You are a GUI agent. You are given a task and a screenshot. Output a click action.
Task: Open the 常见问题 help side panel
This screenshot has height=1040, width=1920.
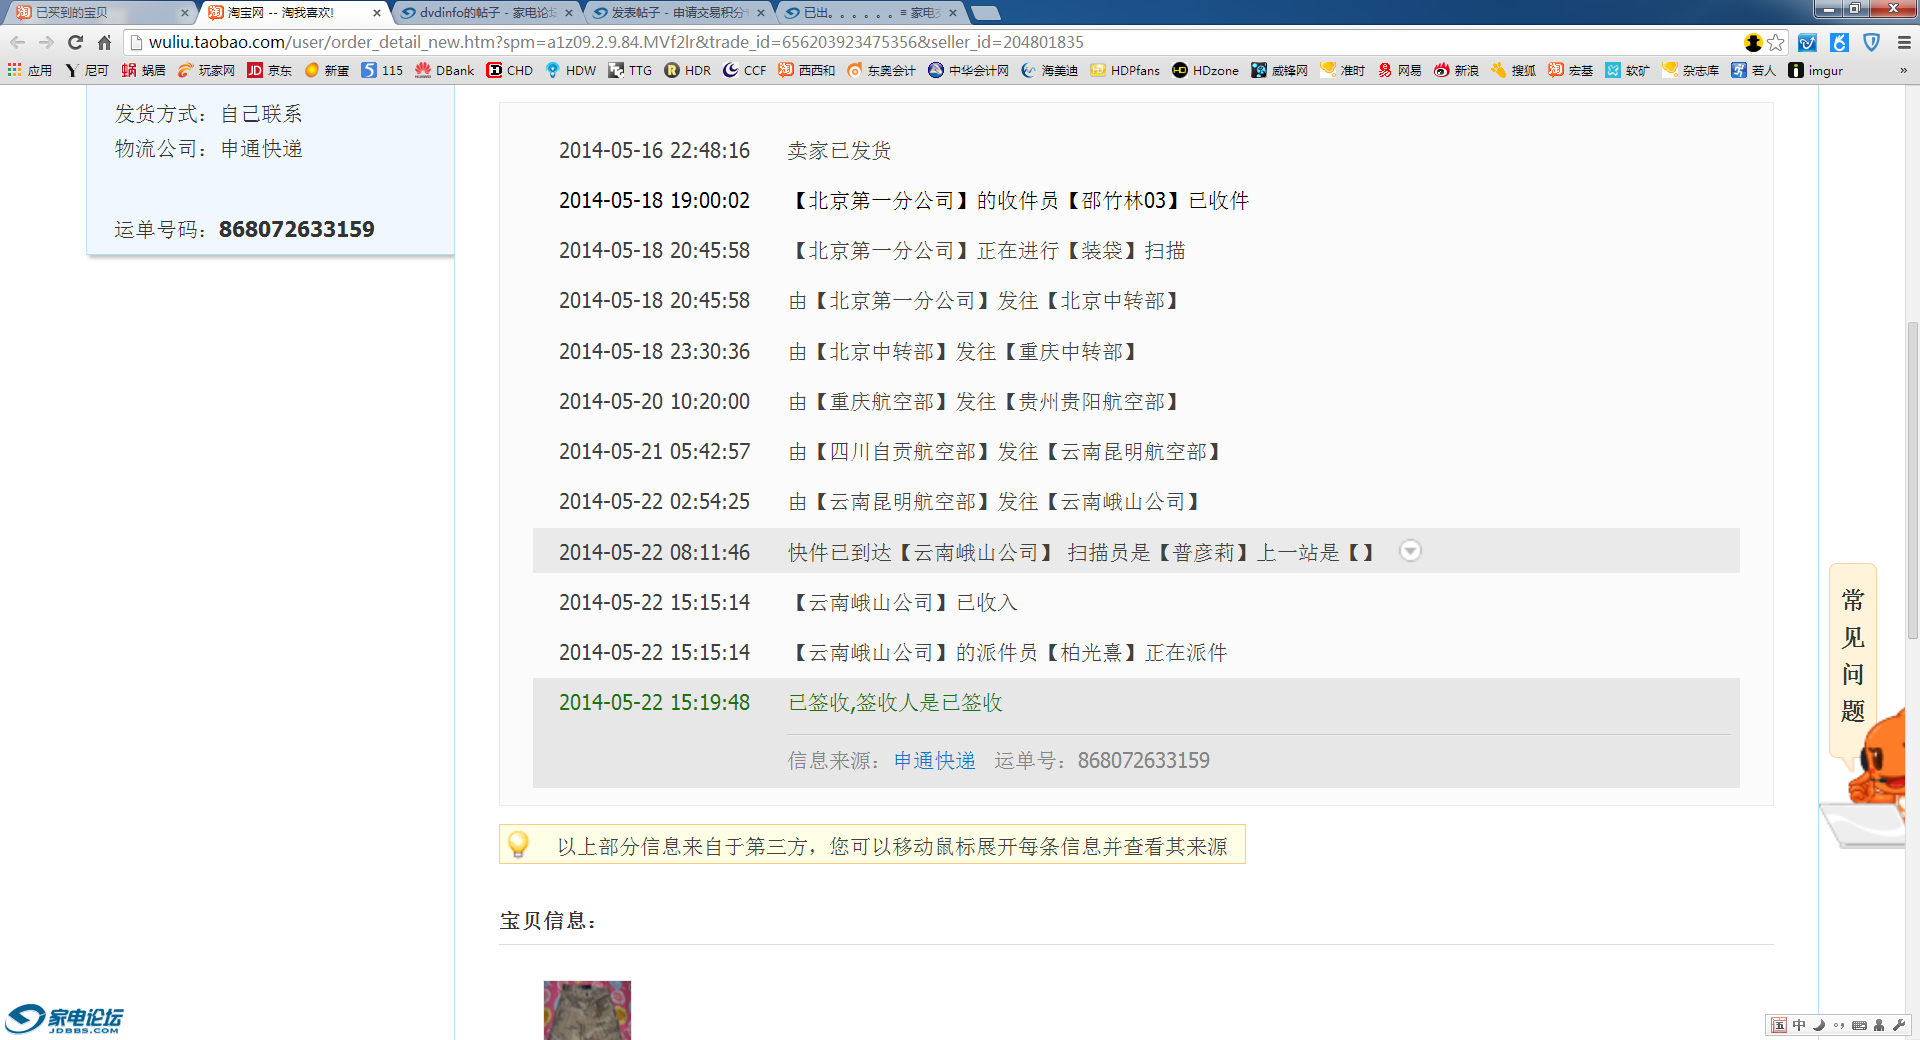(1852, 655)
